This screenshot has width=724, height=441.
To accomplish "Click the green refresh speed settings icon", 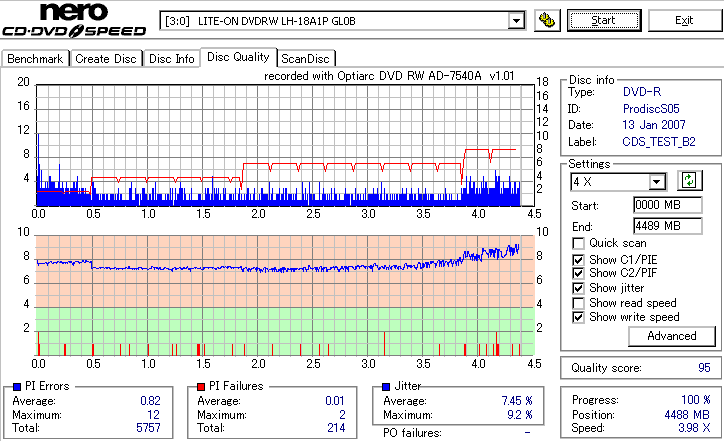I will coord(689,181).
